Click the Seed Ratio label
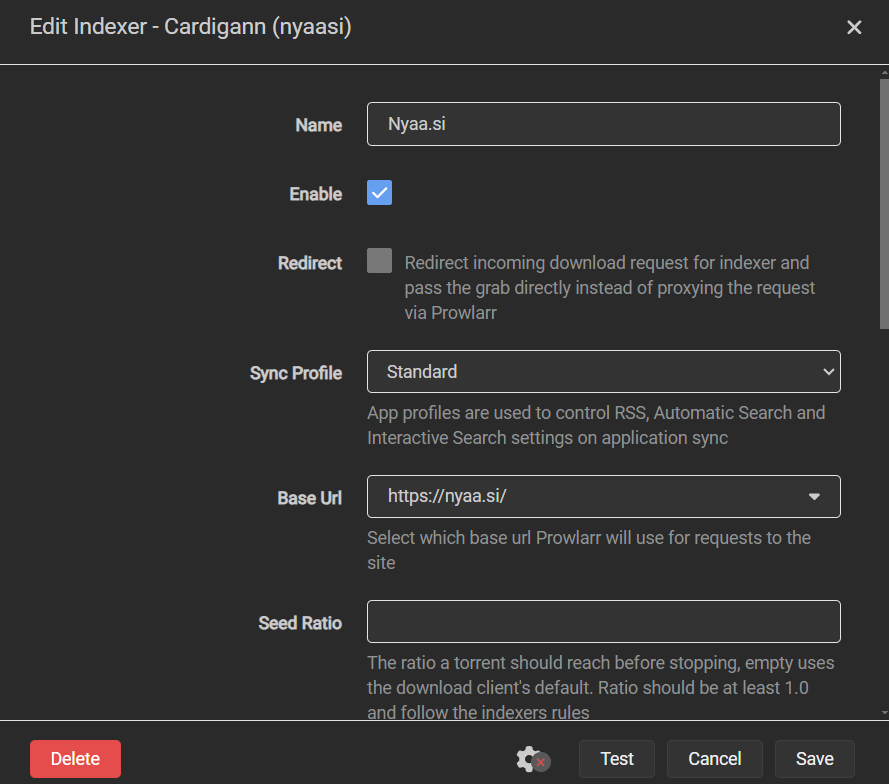Image resolution: width=889 pixels, height=784 pixels. (x=300, y=623)
